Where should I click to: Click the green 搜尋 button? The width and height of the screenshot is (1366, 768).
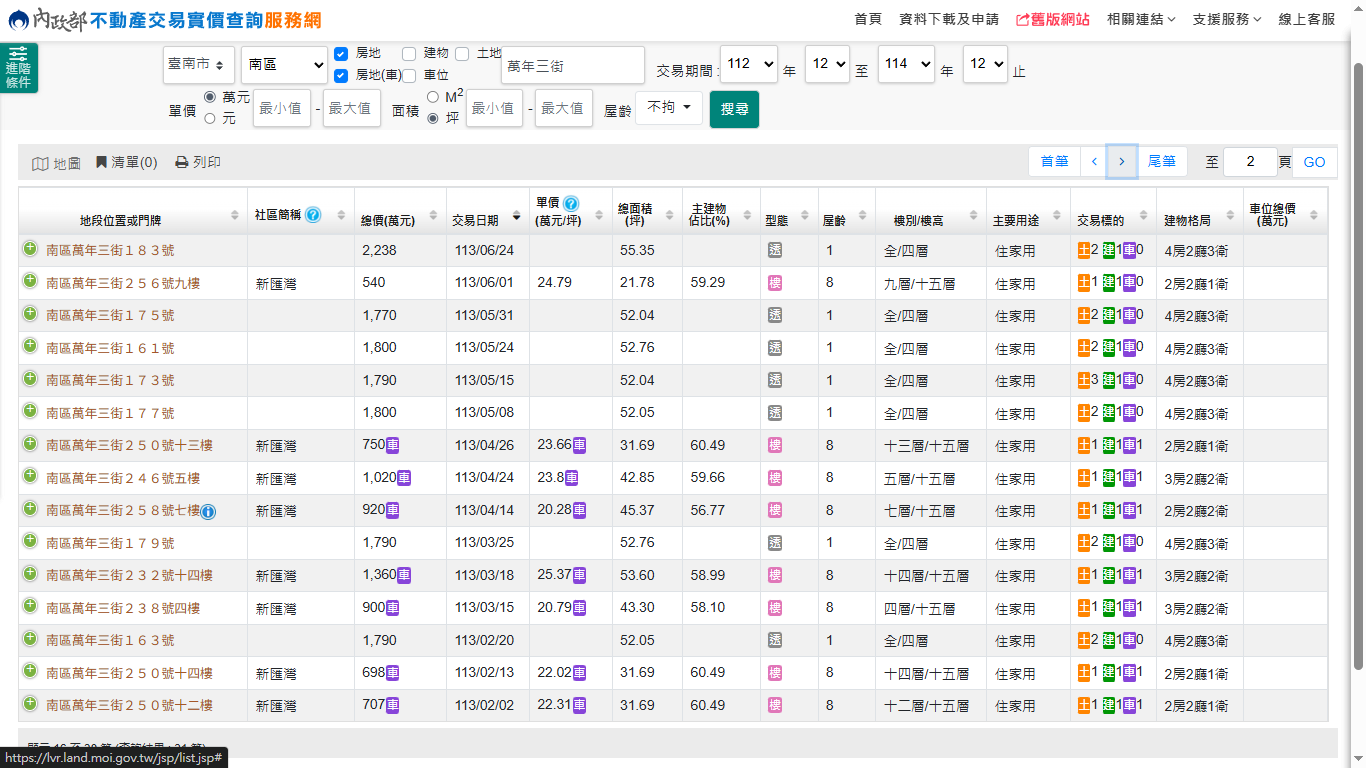(x=734, y=109)
